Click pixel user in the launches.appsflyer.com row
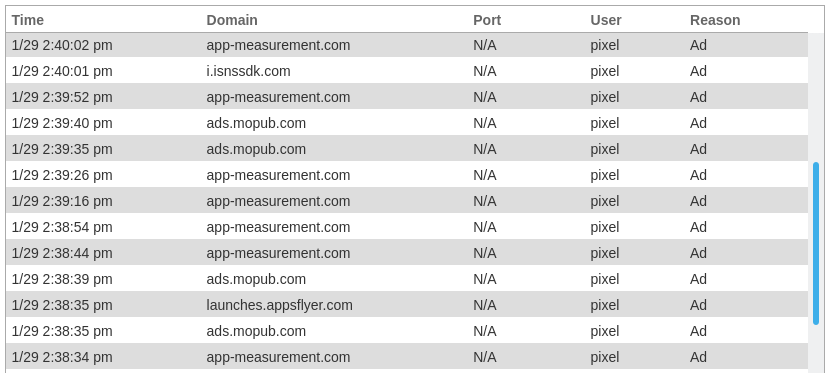Viewport: 832px width, 373px height. click(605, 305)
